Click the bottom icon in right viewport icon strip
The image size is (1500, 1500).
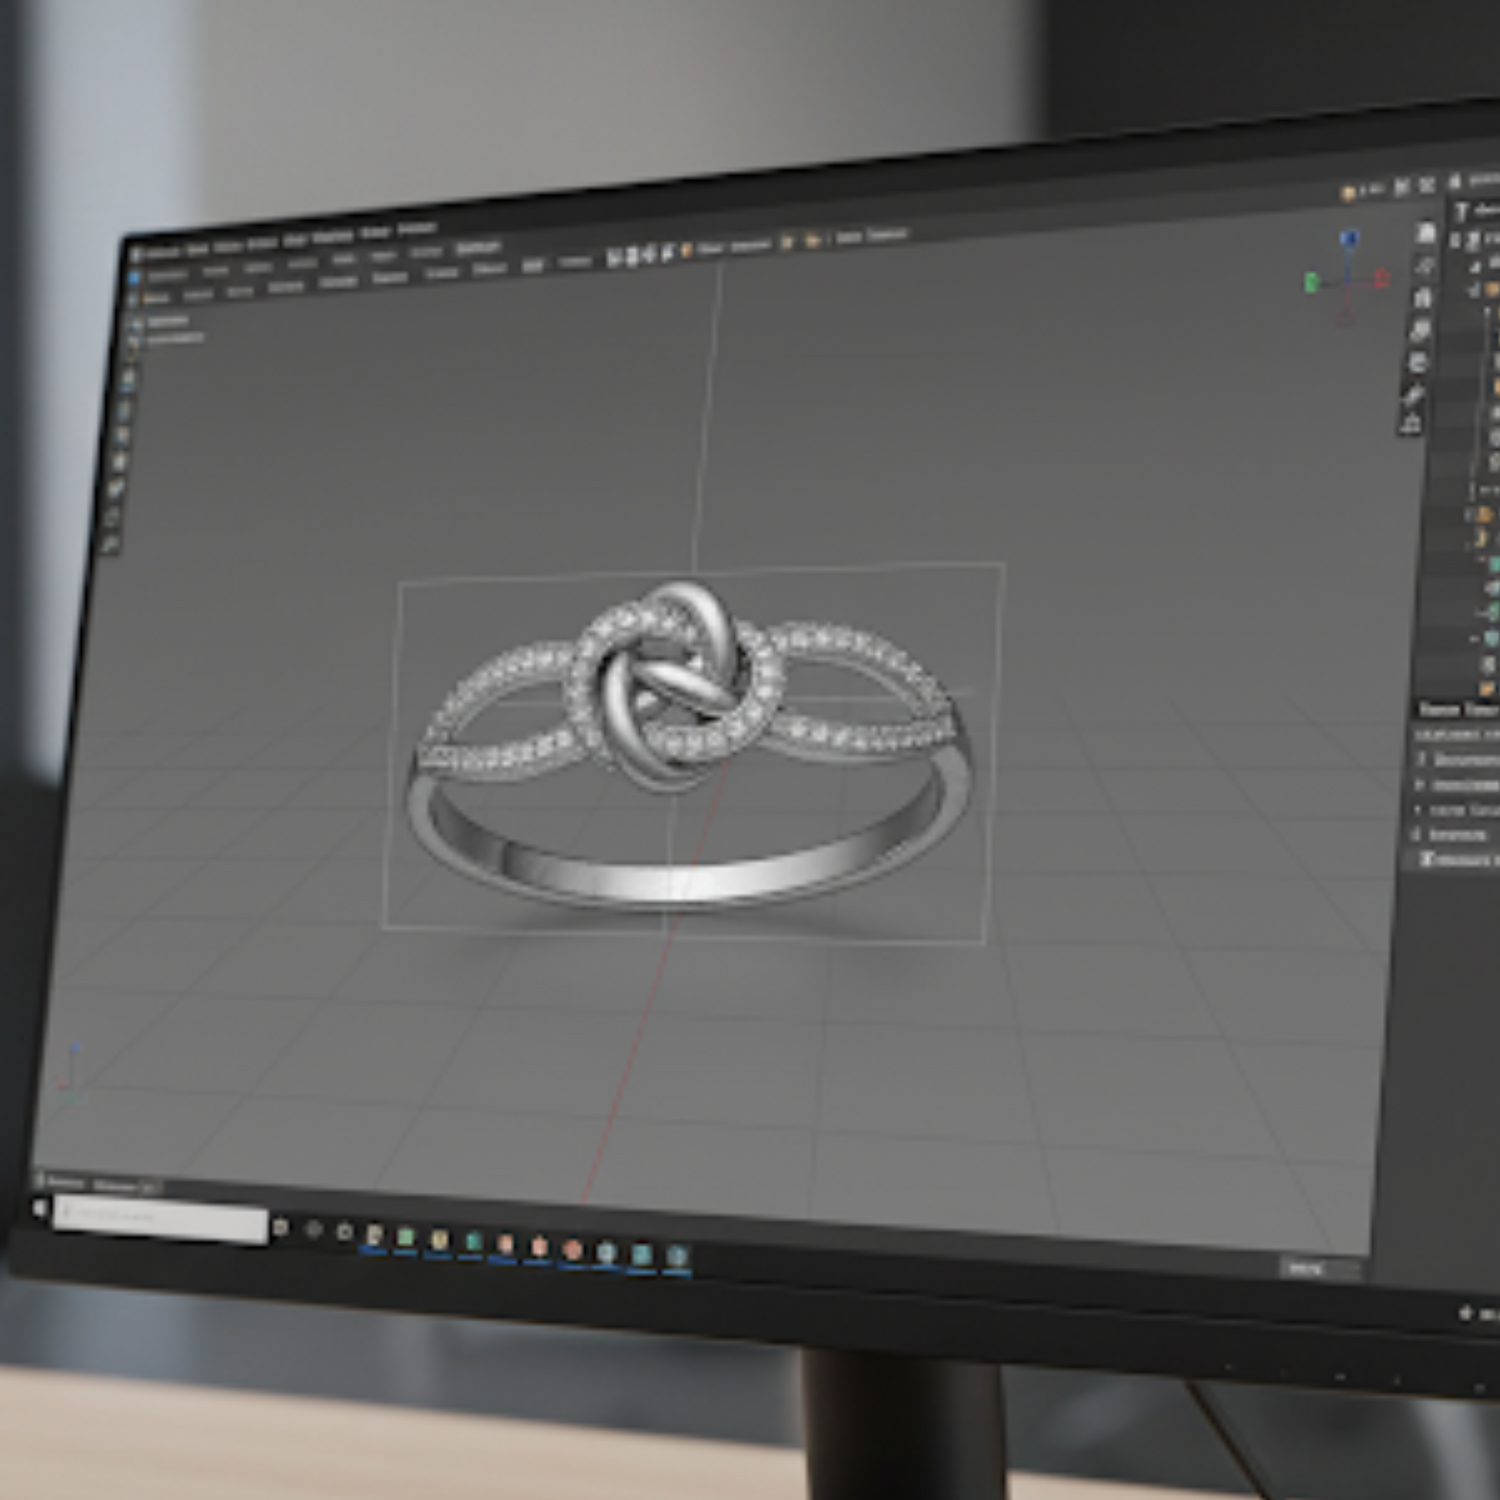click(x=1411, y=423)
